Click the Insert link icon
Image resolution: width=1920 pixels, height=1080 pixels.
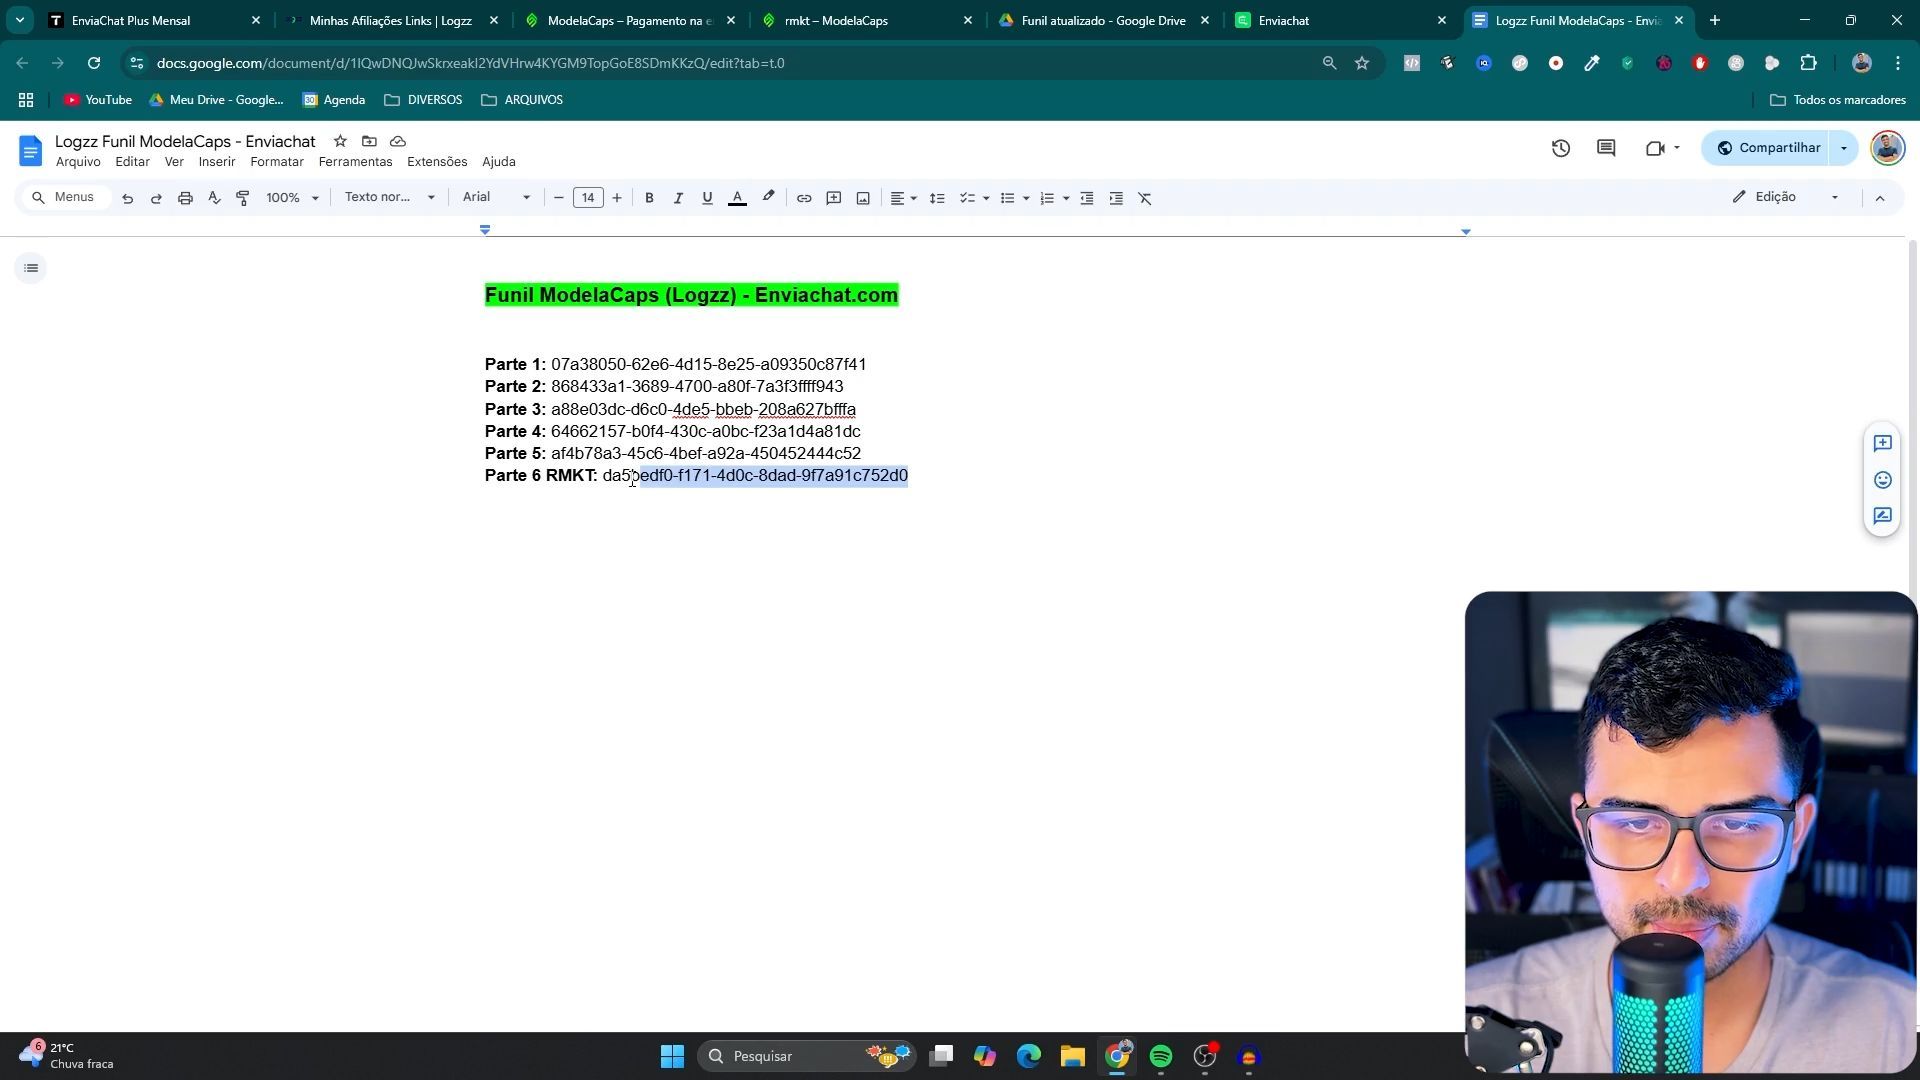804,198
